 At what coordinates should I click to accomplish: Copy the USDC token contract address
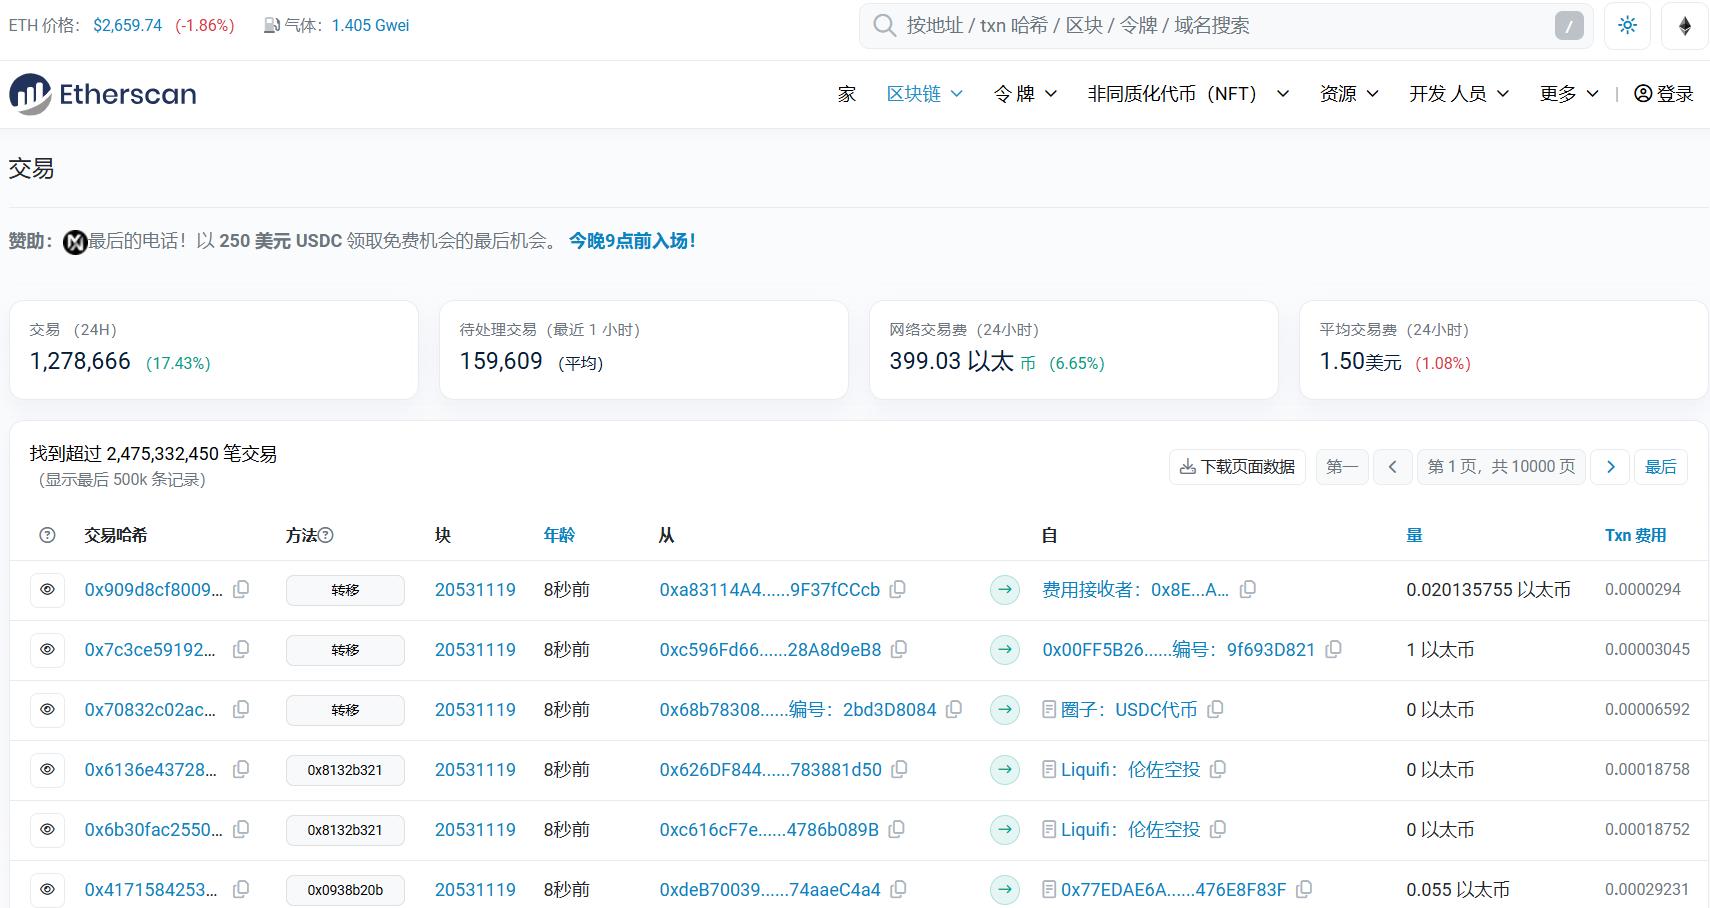pyautogui.click(x=1216, y=710)
